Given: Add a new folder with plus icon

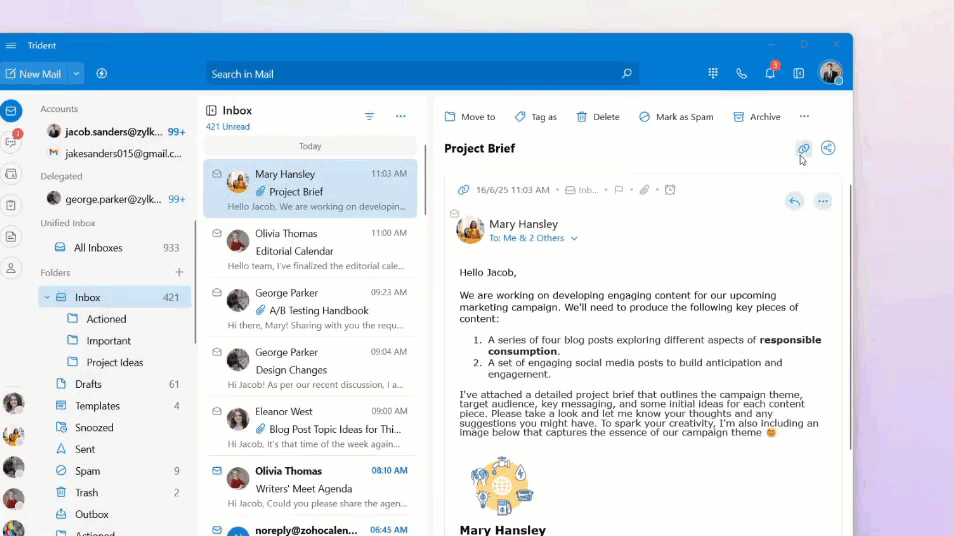Looking at the screenshot, I should click(x=179, y=272).
